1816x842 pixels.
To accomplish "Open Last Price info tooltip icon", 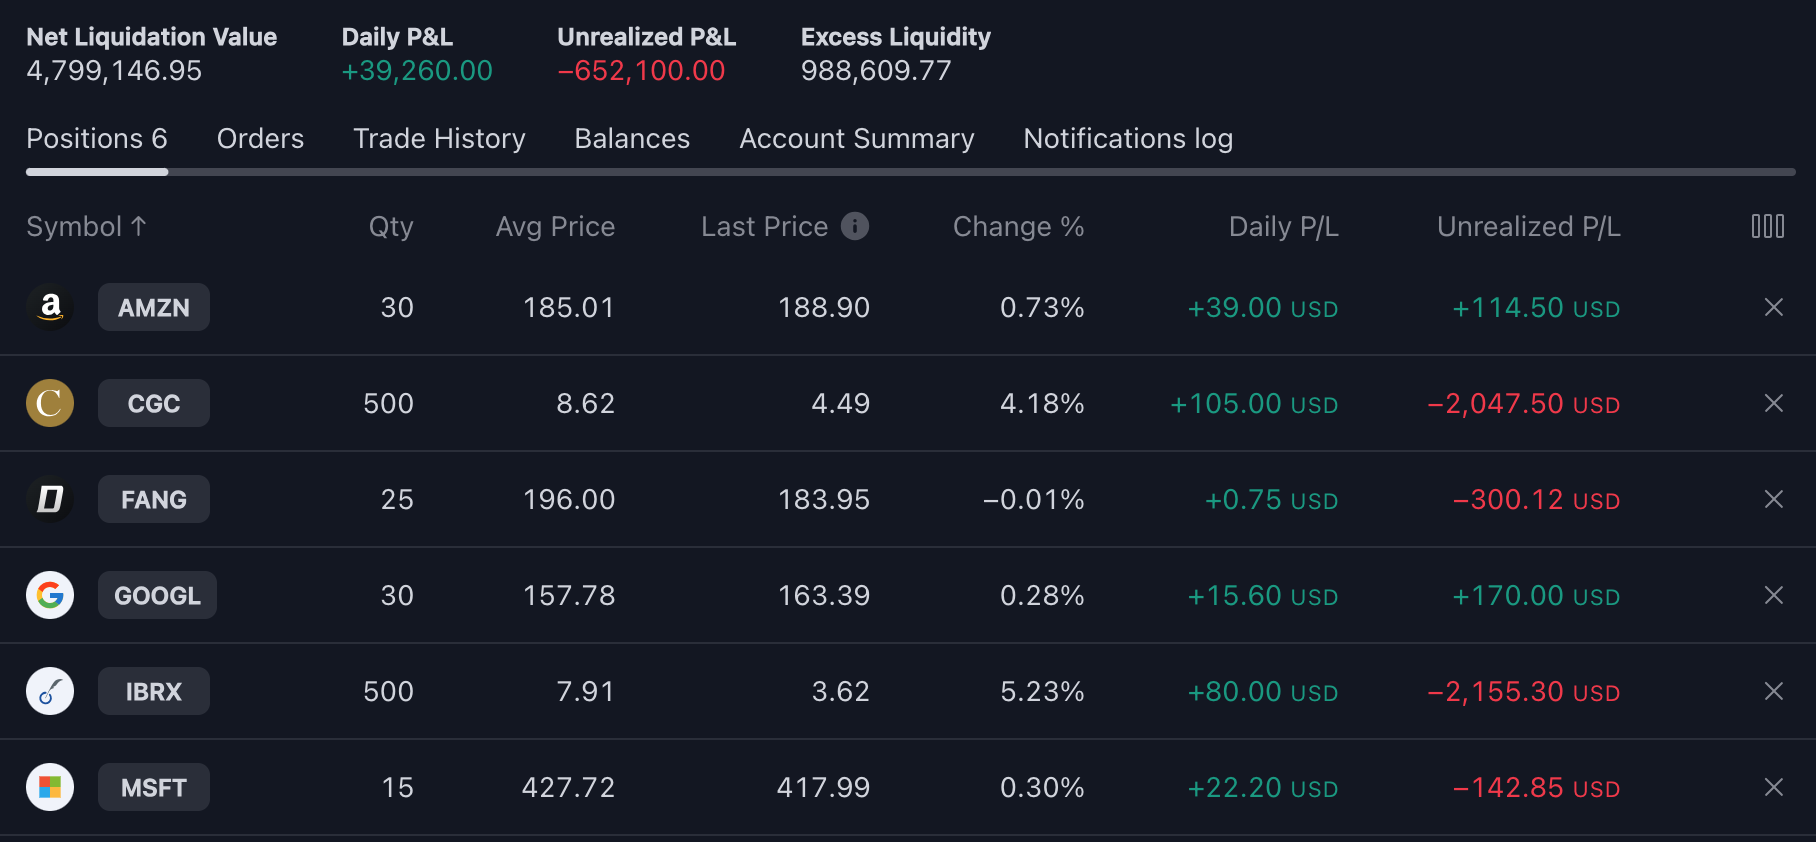I will coord(854,226).
